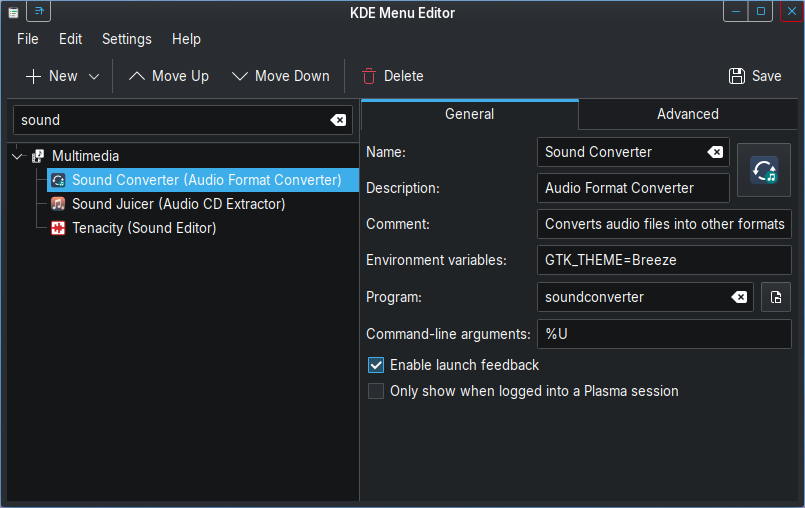Click the Move Down toolbar button
Viewport: 805px width, 508px height.
click(x=280, y=76)
